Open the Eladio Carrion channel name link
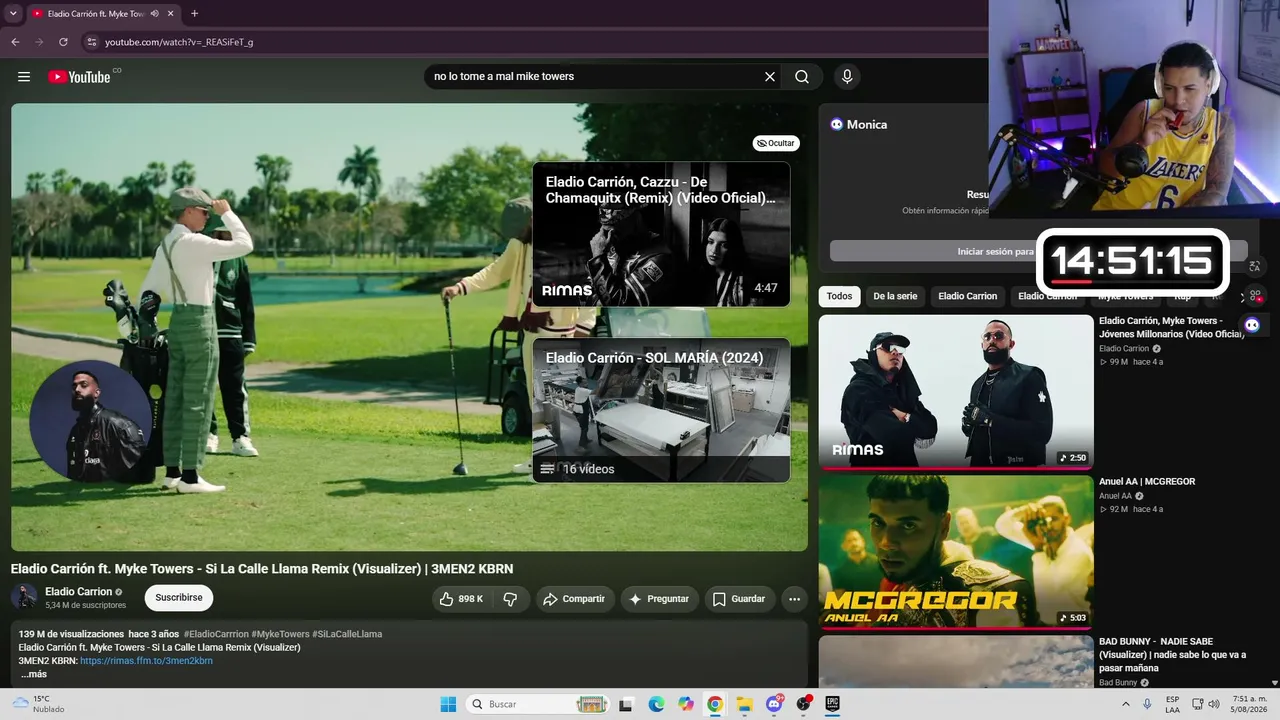 pos(78,592)
